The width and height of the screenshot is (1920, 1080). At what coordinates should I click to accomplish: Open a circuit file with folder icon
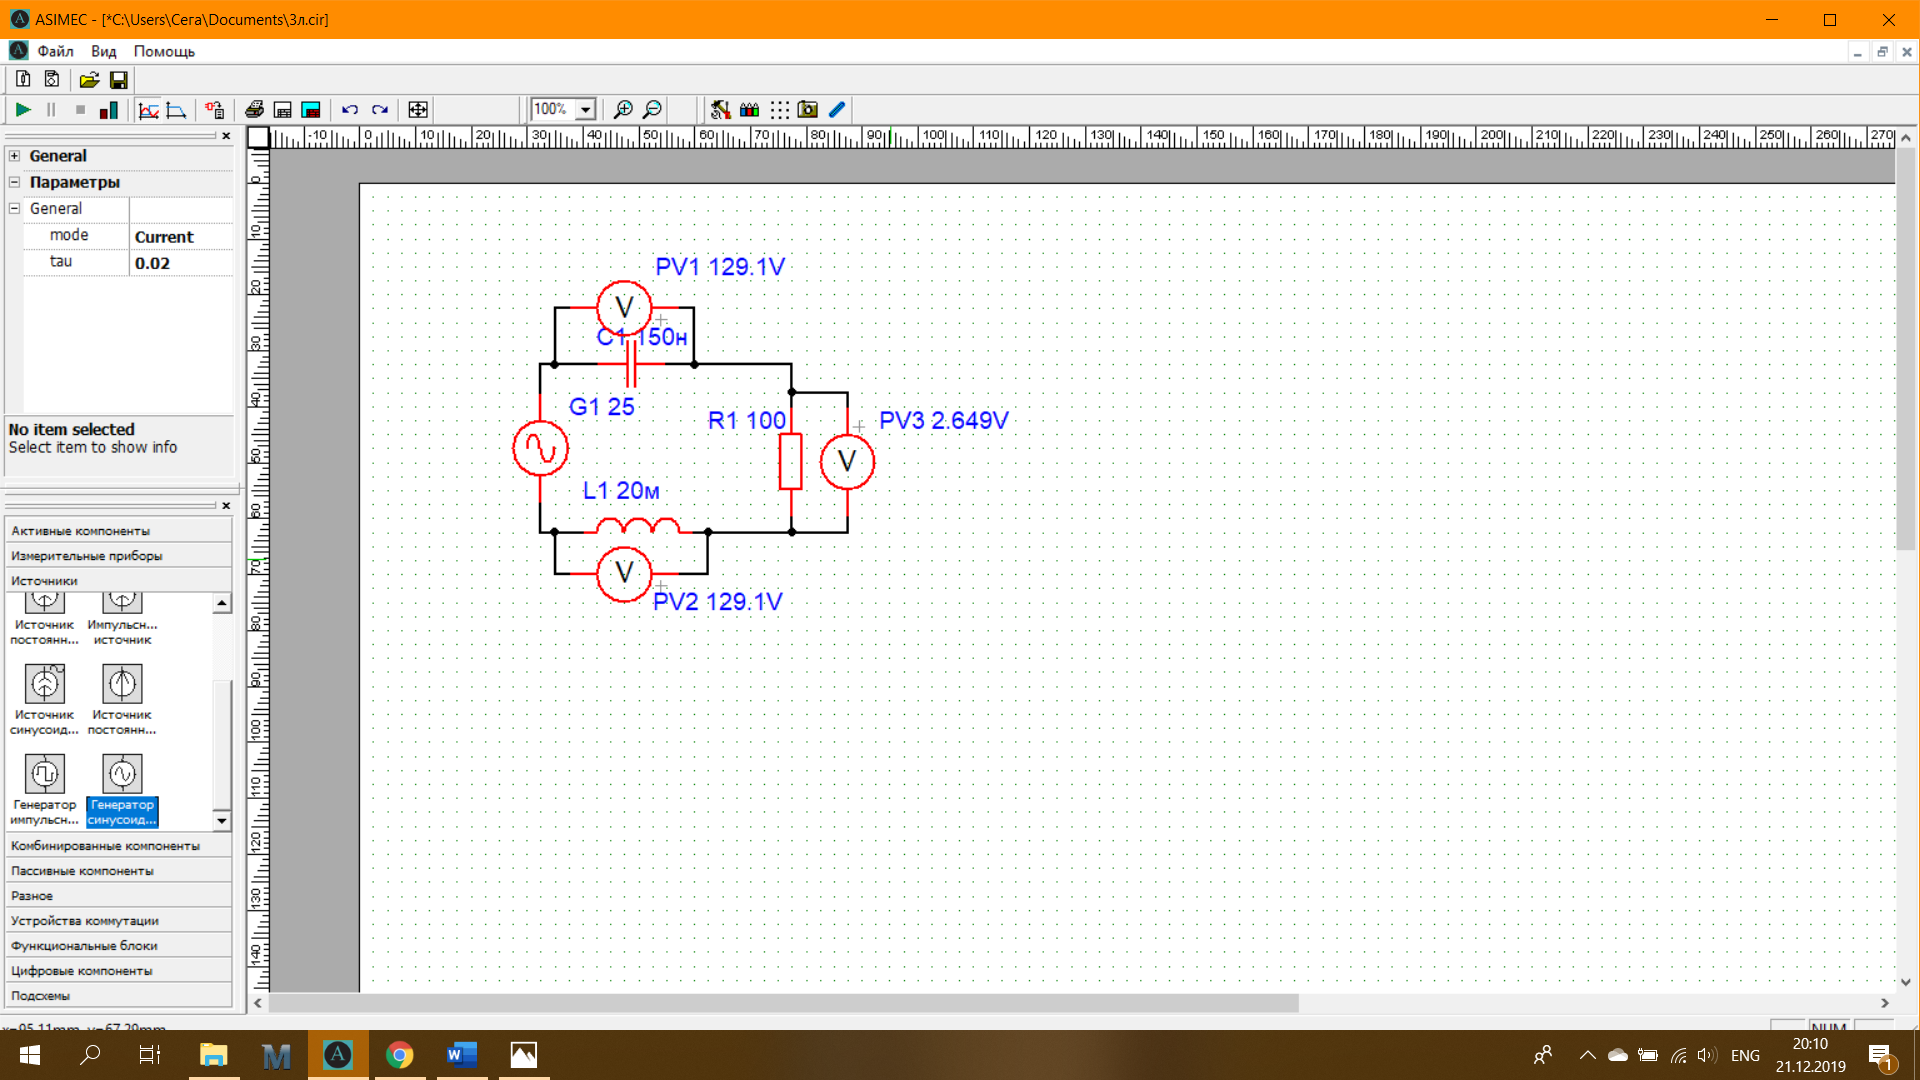(x=89, y=80)
